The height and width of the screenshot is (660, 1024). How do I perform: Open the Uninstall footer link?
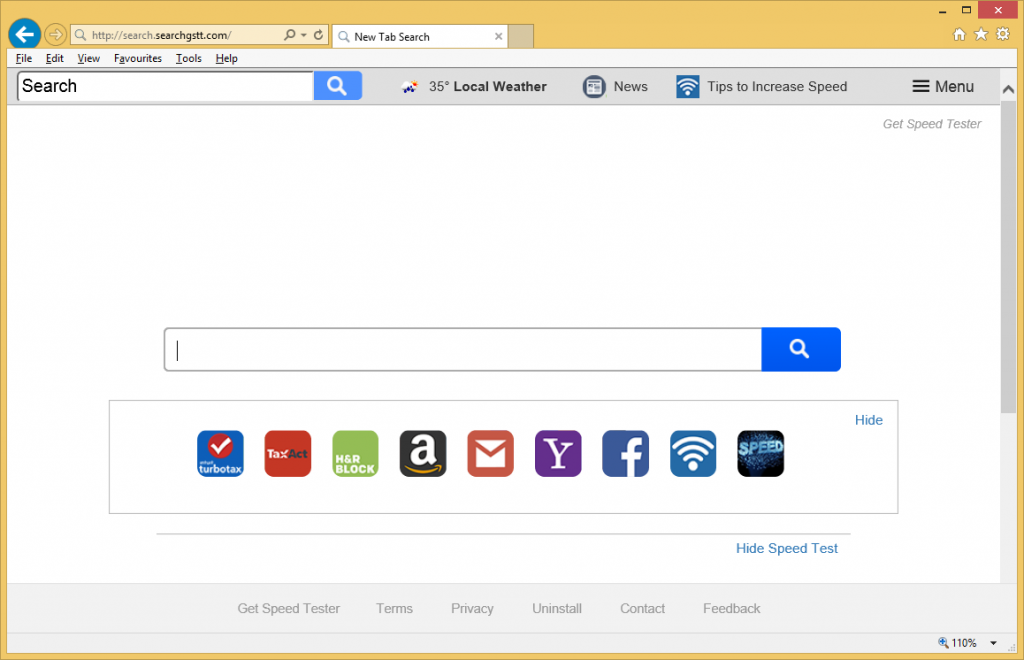557,608
